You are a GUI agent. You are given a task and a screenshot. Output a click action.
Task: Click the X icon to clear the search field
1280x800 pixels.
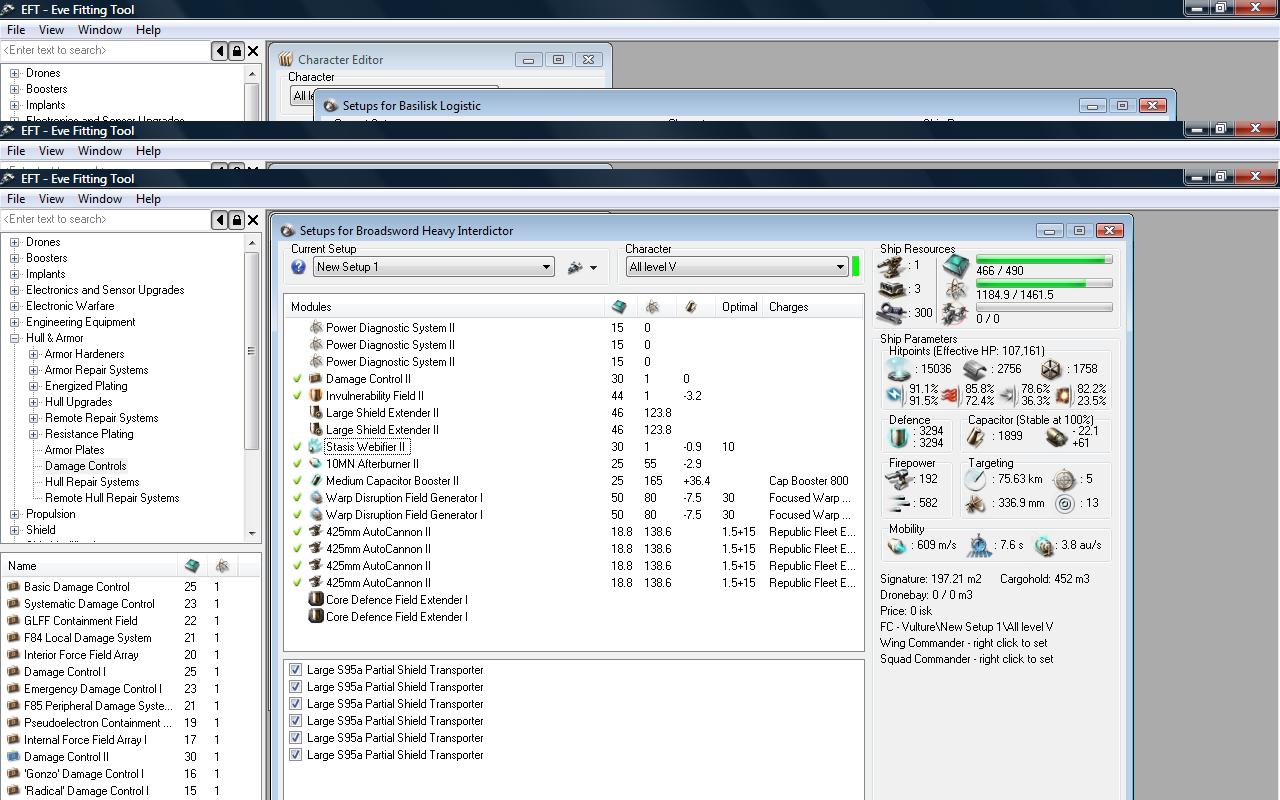point(253,219)
